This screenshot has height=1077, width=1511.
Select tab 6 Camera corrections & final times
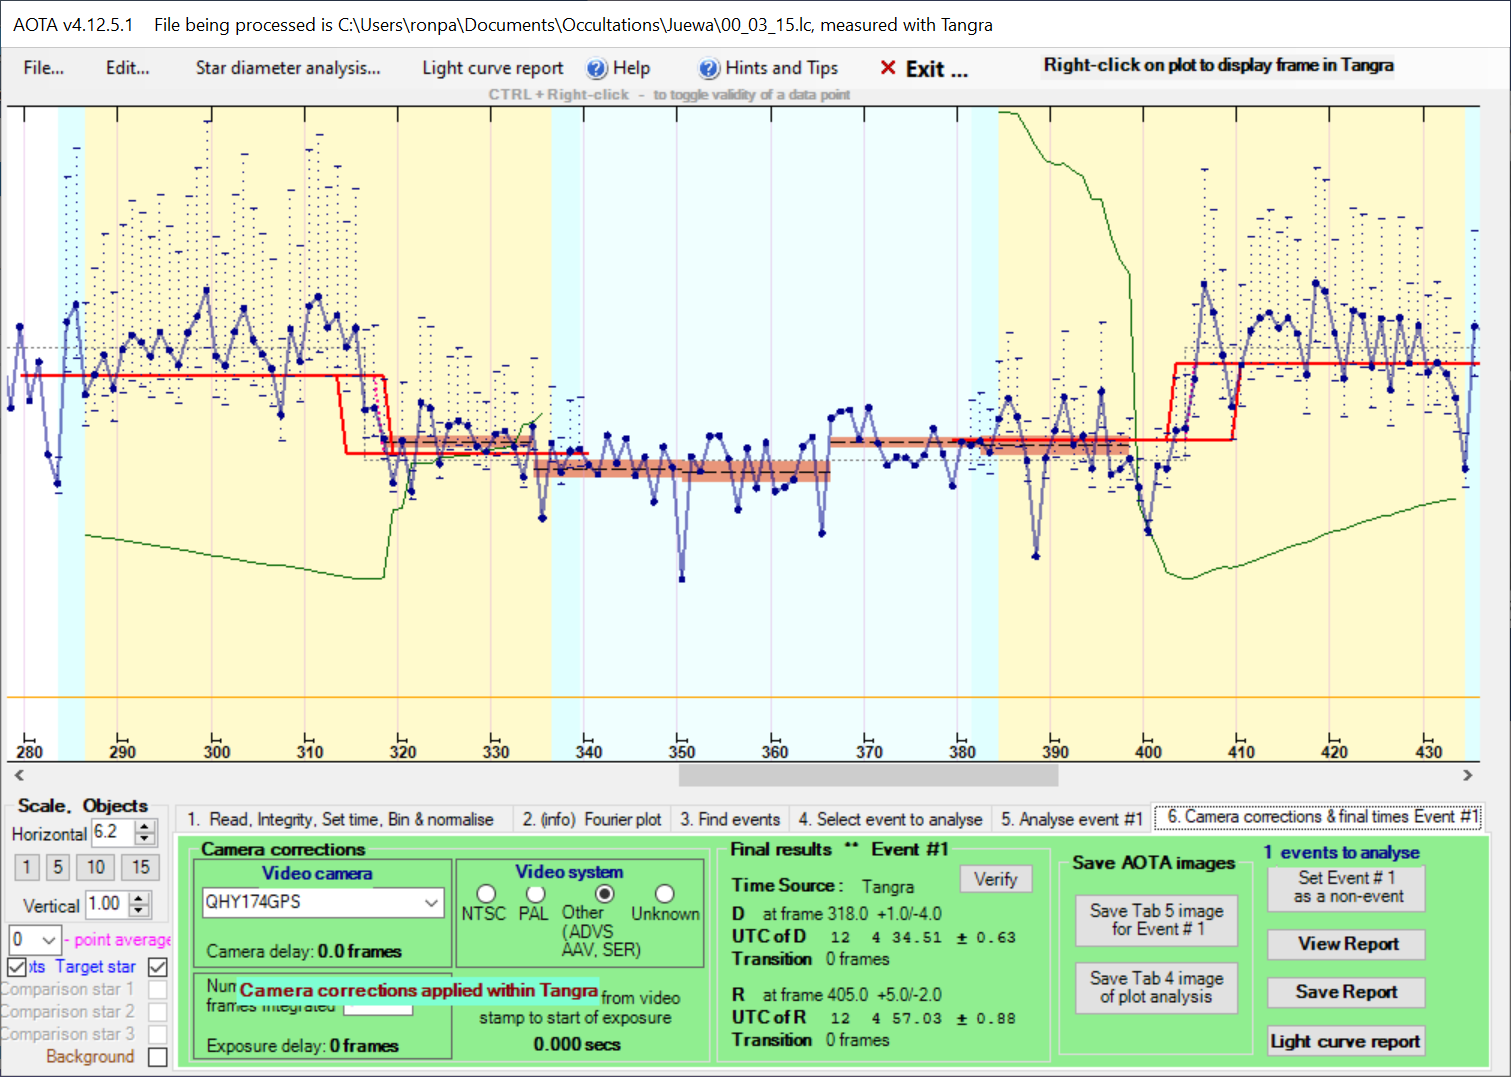(x=1320, y=817)
